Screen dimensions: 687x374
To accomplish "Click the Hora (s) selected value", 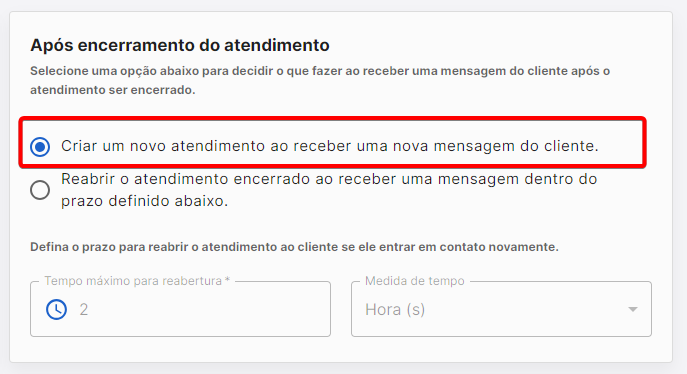I will pyautogui.click(x=395, y=310).
